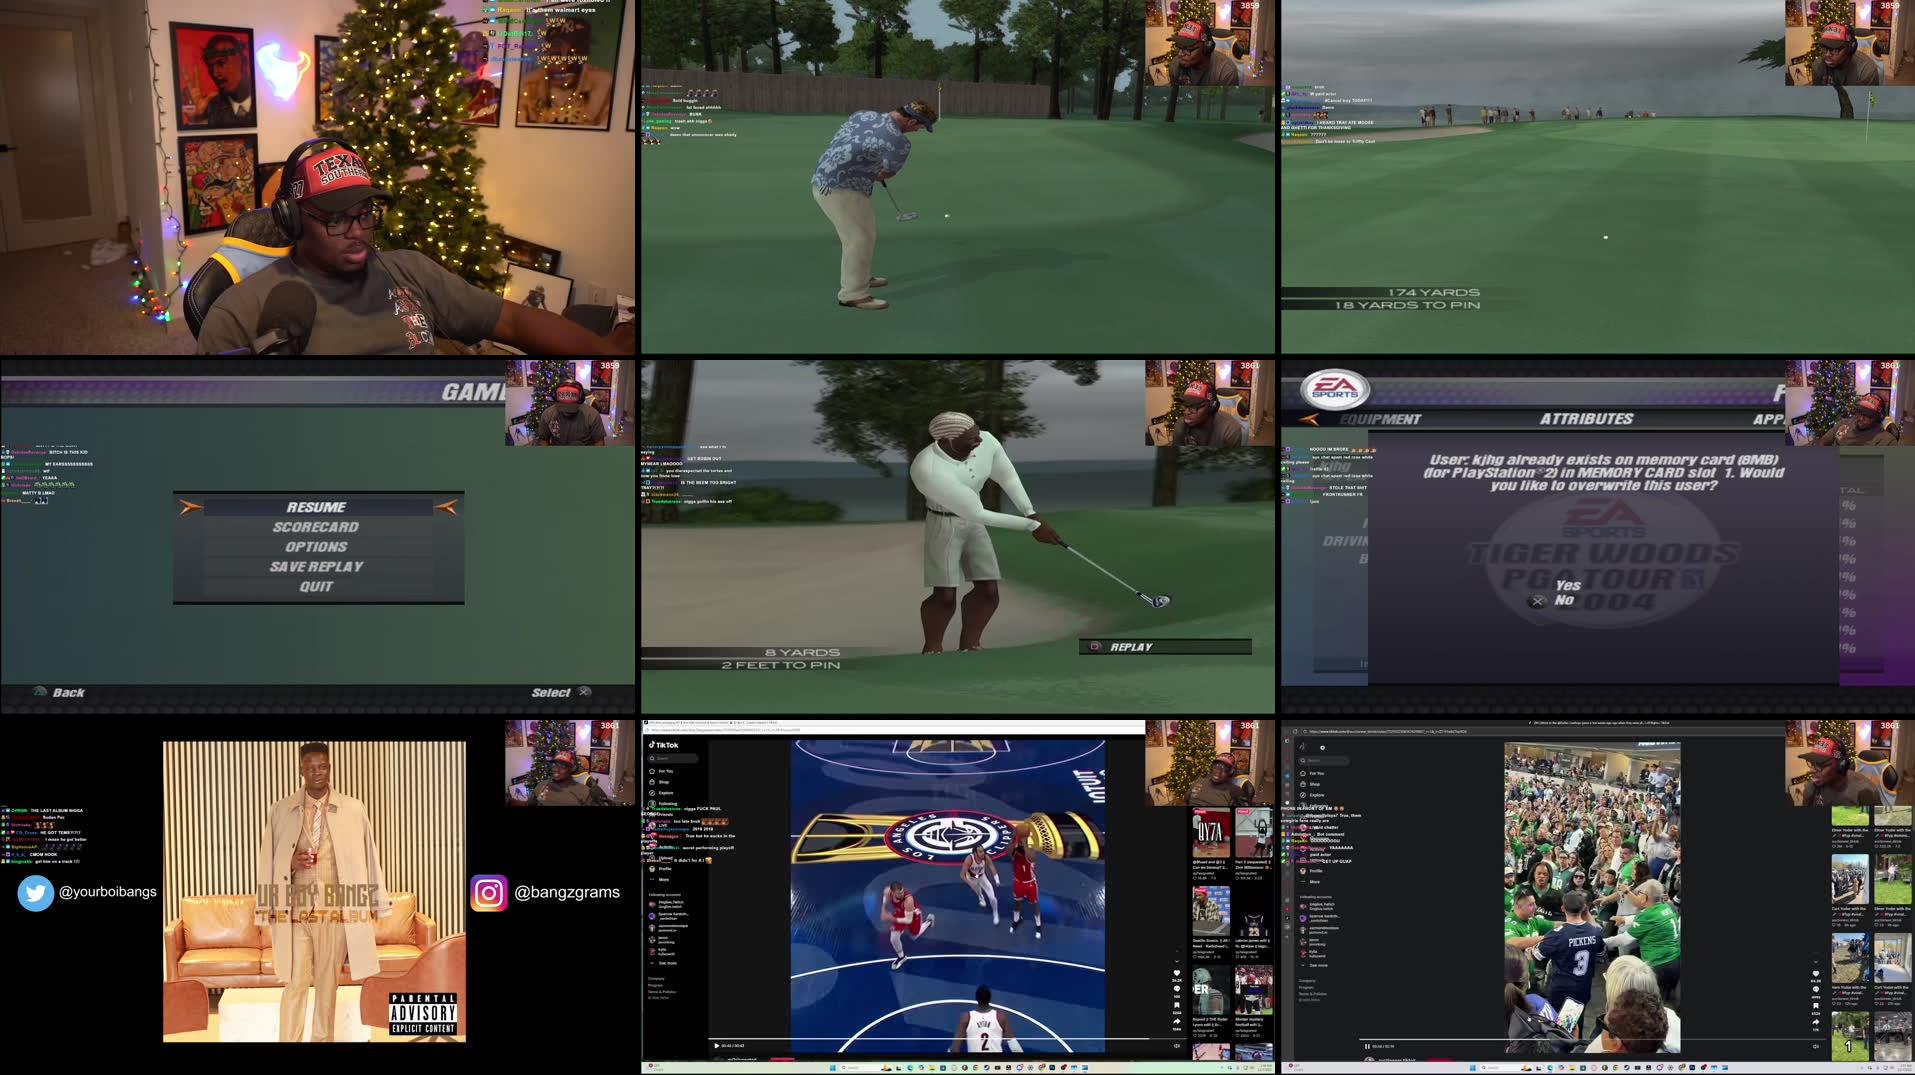Click the Twitter bird icon beside @yourboibangs
This screenshot has width=1915, height=1075.
pyautogui.click(x=35, y=893)
